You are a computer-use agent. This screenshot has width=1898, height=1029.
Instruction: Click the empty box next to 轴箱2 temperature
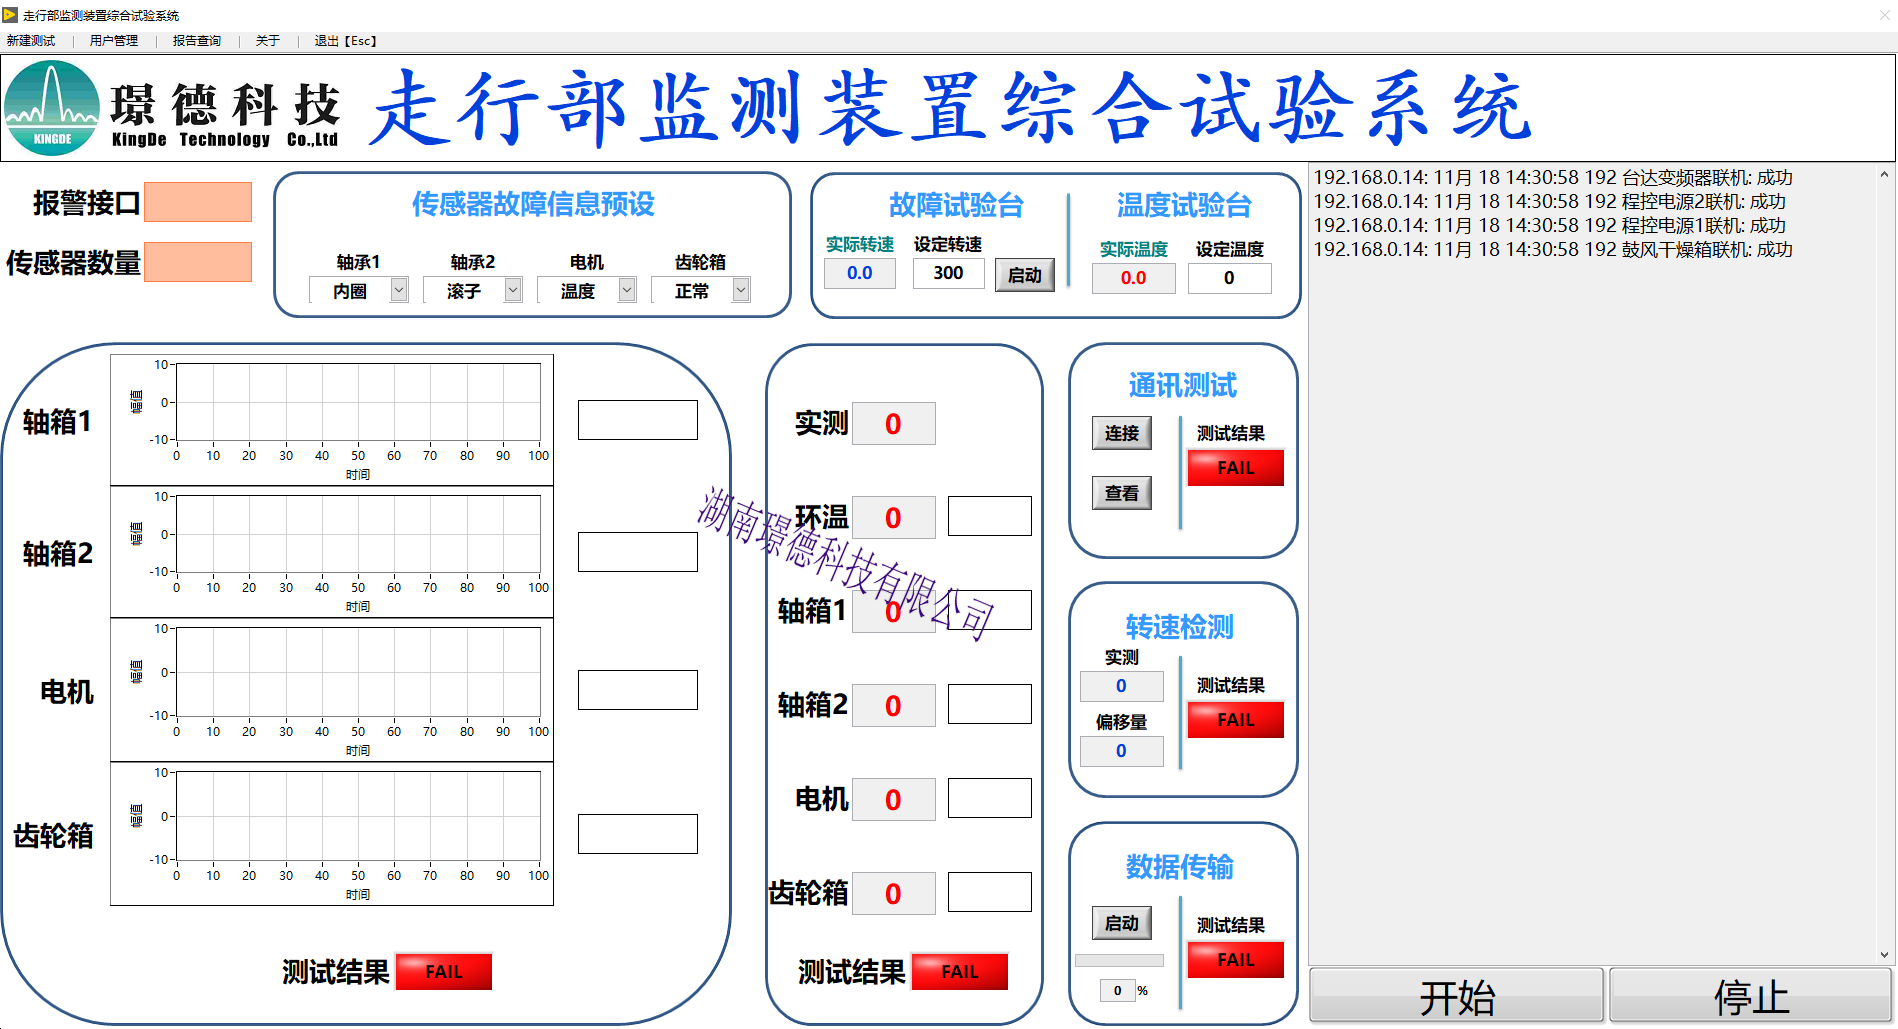[990, 704]
